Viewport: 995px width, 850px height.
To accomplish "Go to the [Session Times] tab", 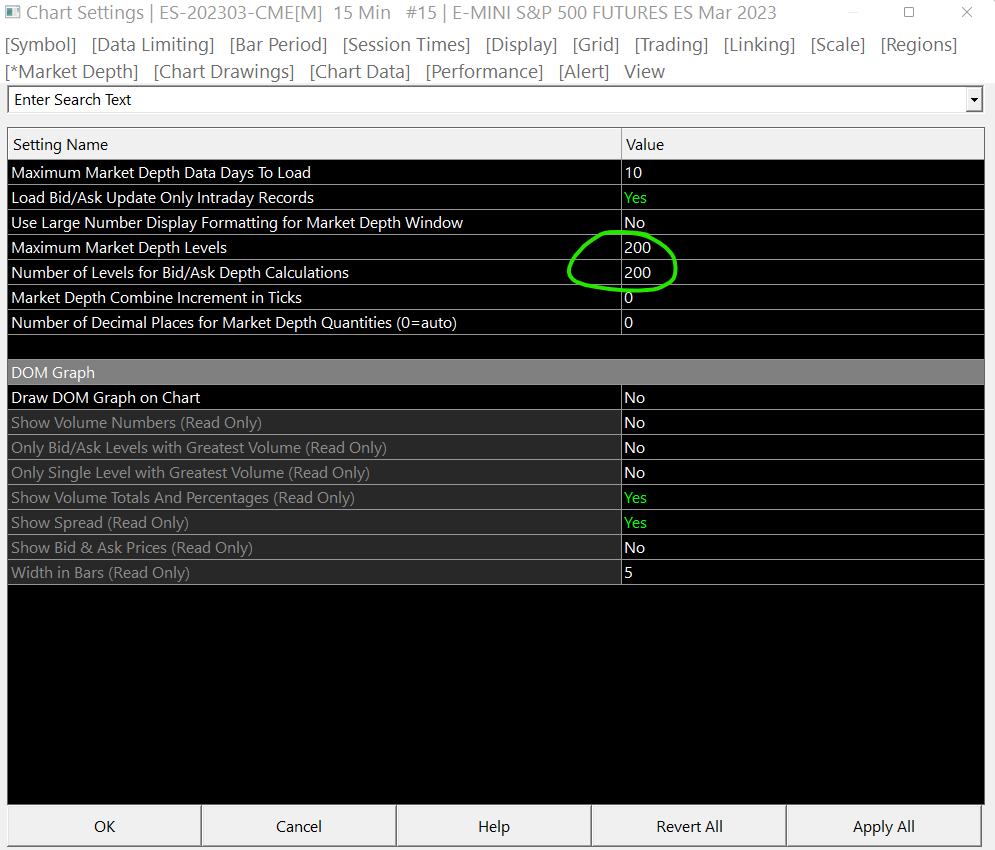I will [406, 45].
